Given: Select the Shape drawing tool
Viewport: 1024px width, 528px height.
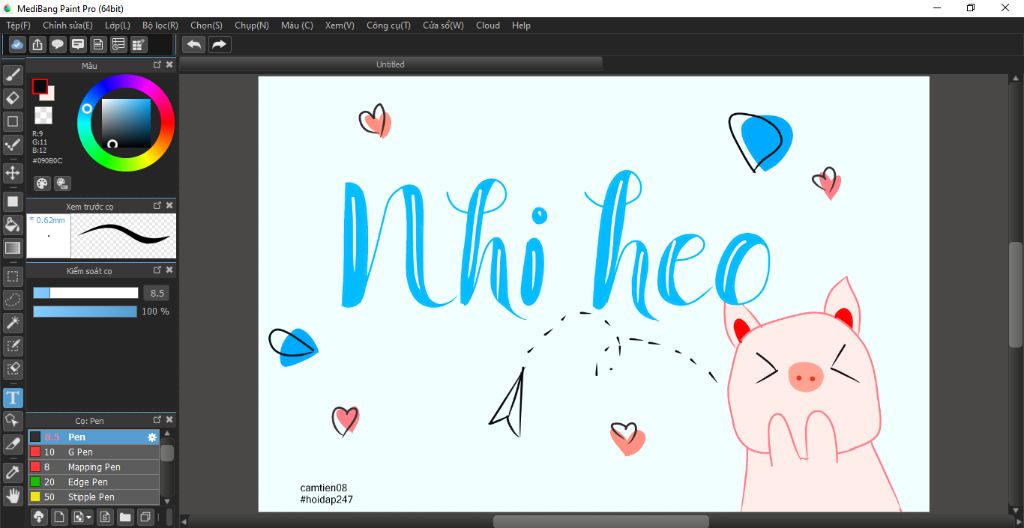Looking at the screenshot, I should point(12,121).
